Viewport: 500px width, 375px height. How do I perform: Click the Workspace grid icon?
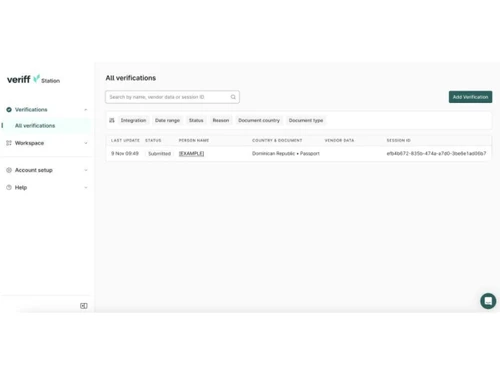click(9, 143)
